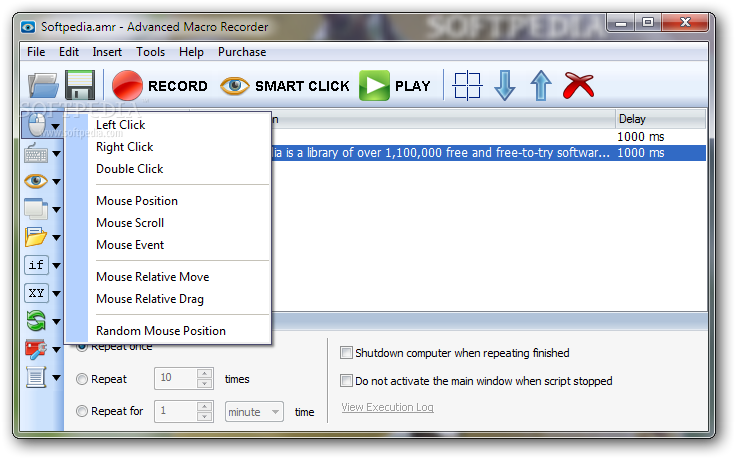This screenshot has width=736, height=459.
Task: Delete selected action with red X icon
Action: click(x=578, y=85)
